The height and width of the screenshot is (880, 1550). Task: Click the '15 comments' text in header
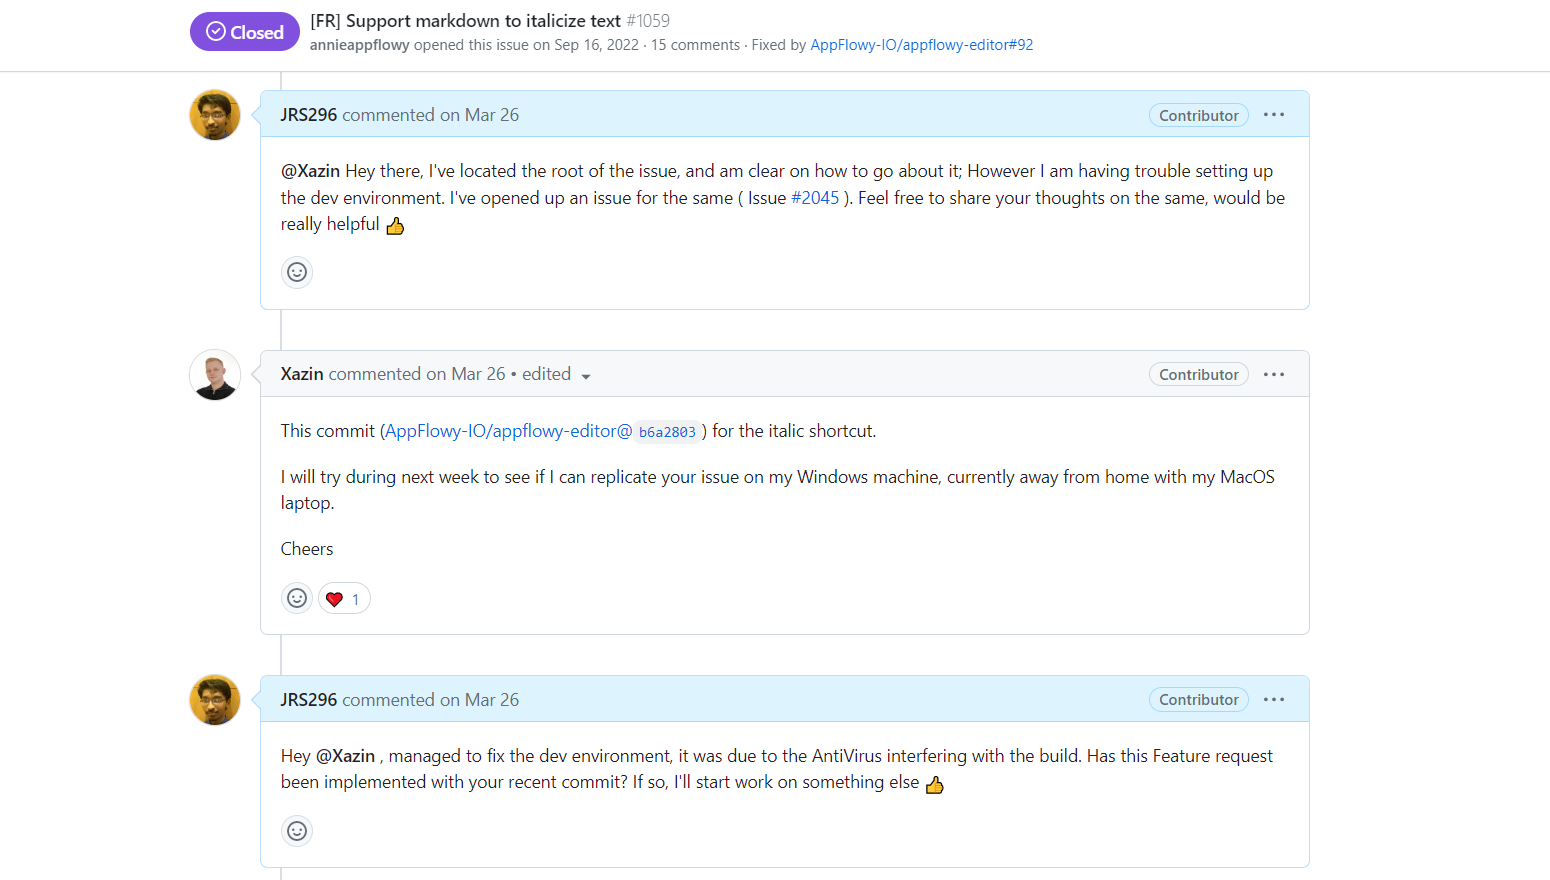click(695, 45)
